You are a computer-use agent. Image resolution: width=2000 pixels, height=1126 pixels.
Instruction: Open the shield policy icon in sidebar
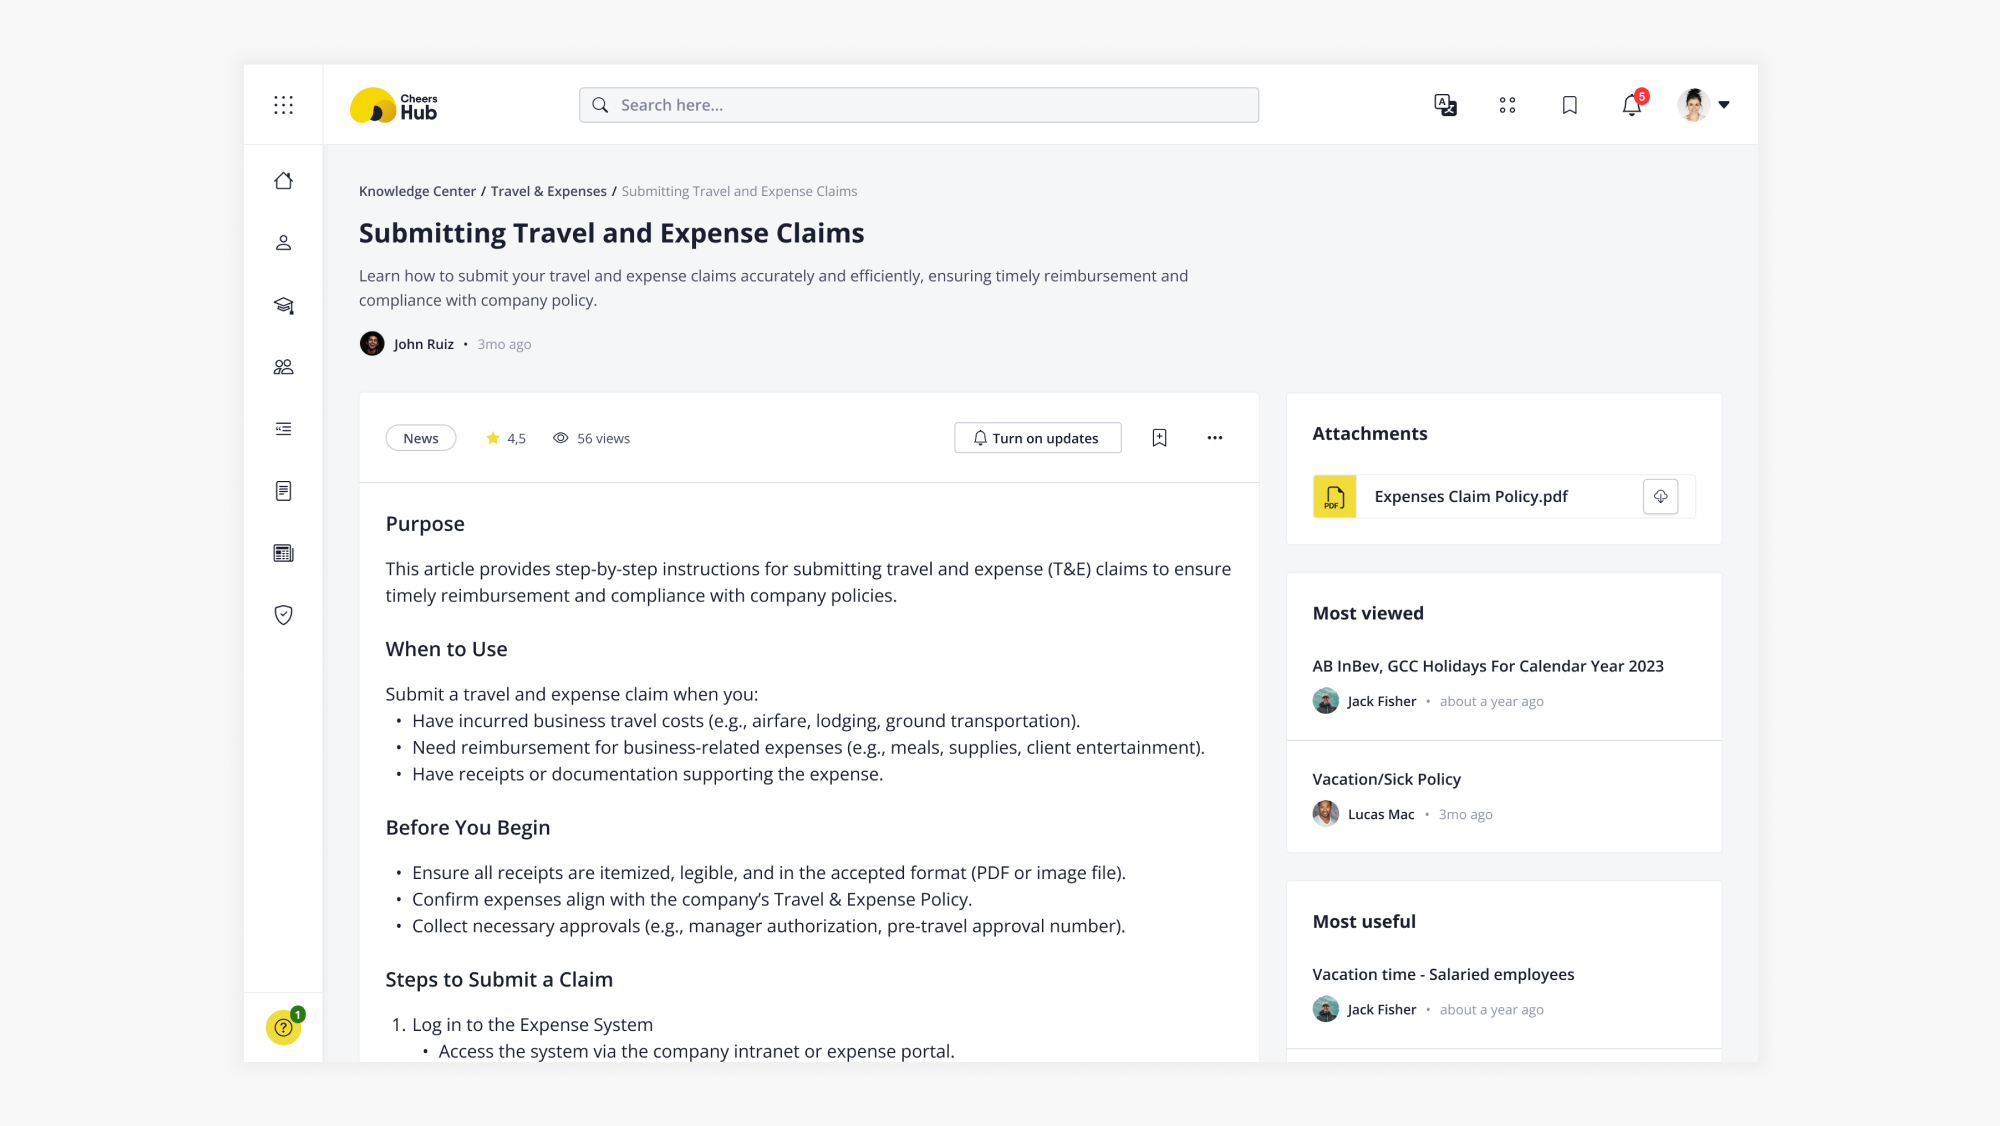(283, 615)
